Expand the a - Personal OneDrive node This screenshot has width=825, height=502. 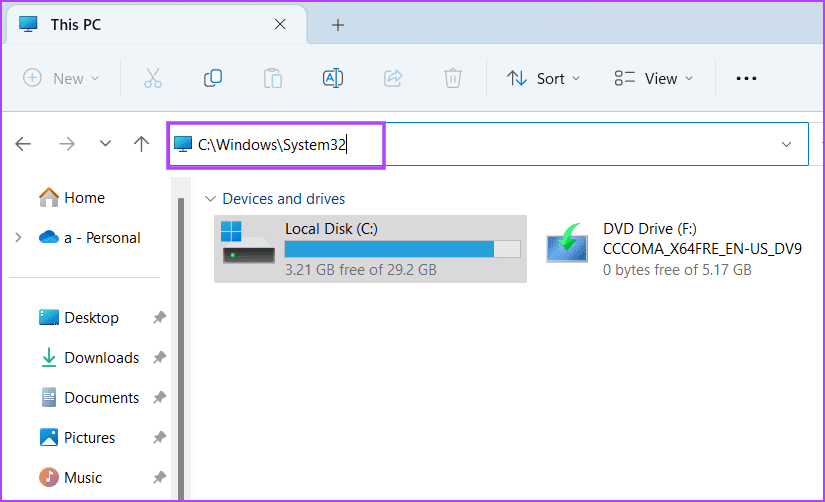[18, 238]
